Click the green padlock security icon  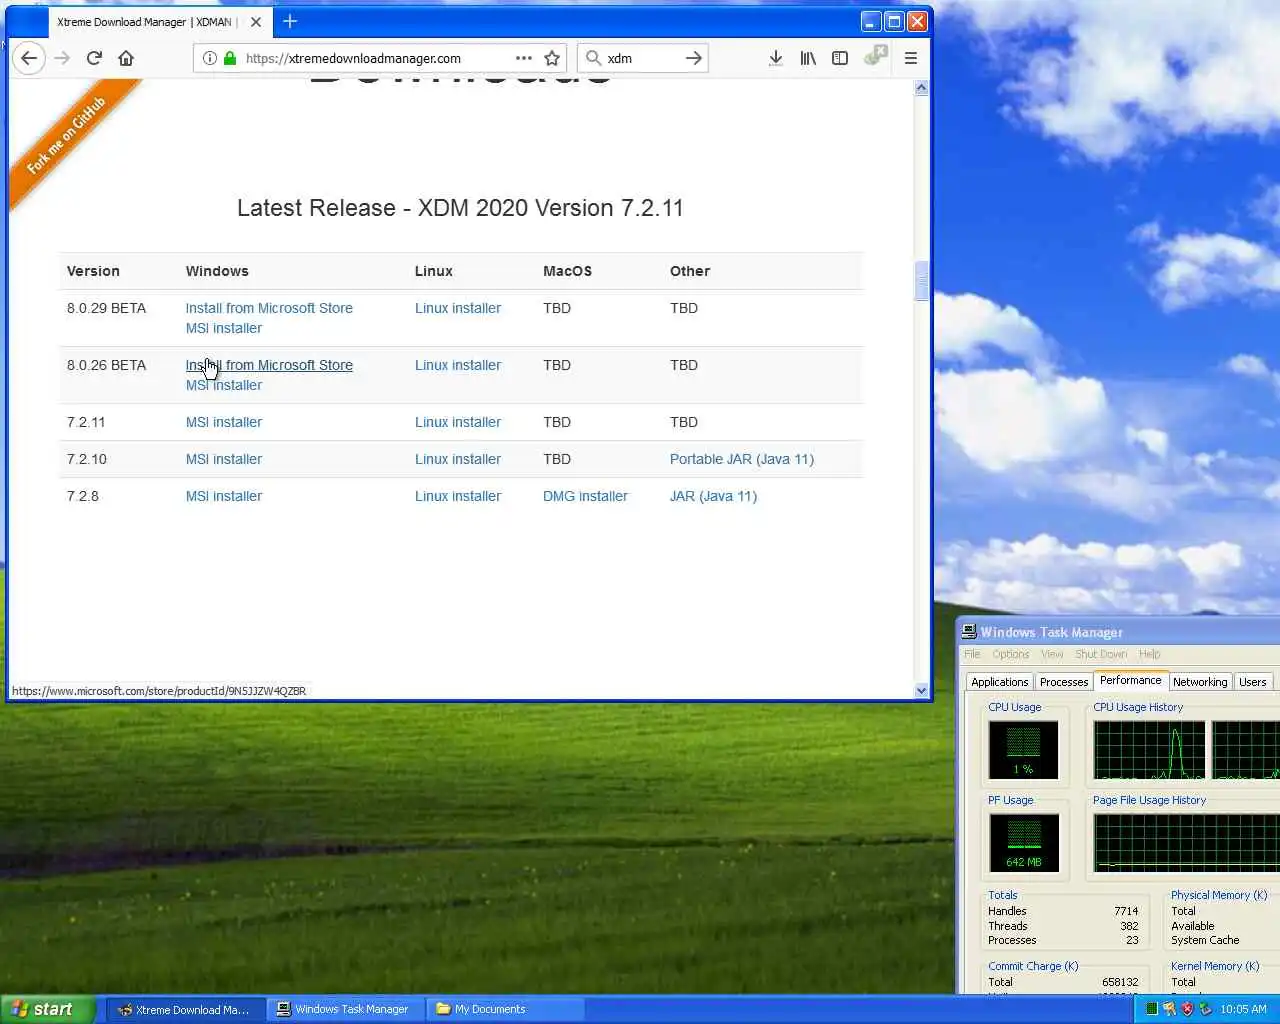(230, 58)
